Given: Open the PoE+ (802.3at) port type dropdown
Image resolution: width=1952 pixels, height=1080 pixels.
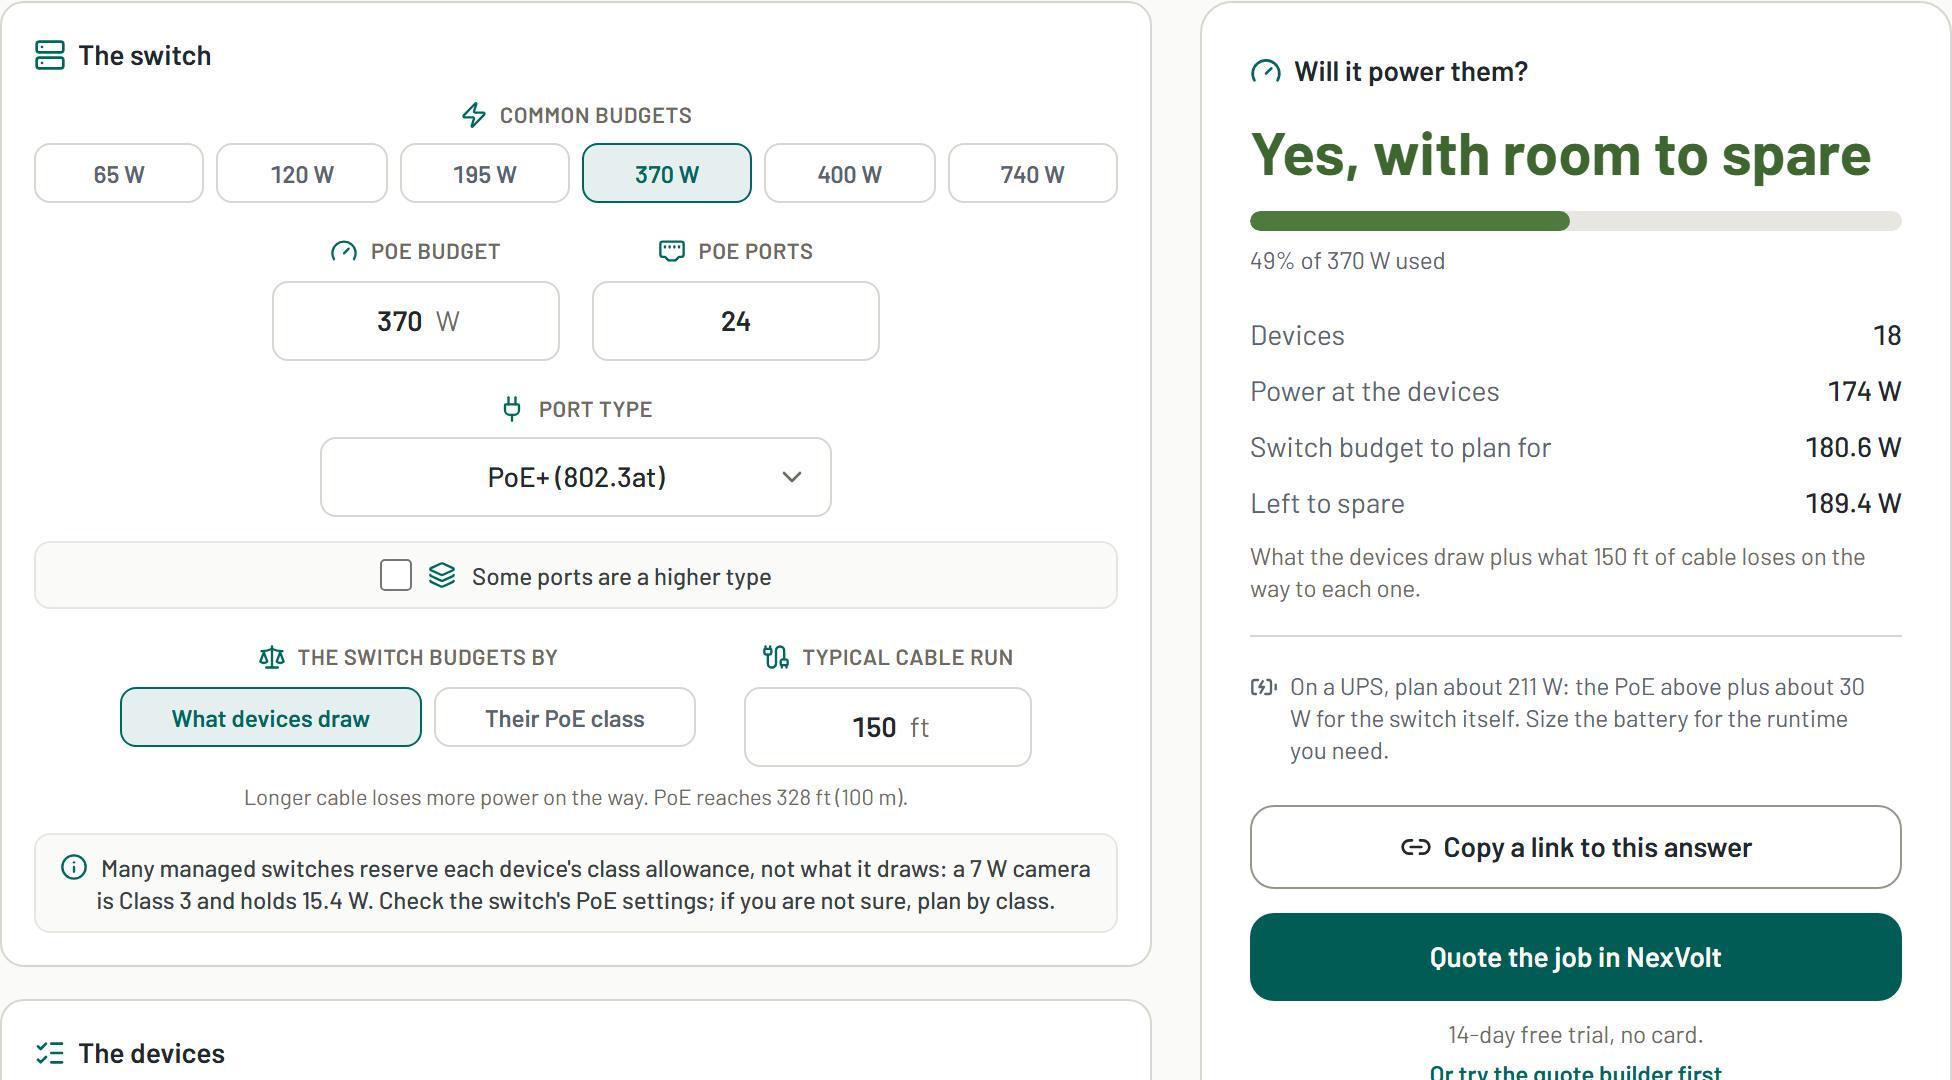Looking at the screenshot, I should click(576, 477).
